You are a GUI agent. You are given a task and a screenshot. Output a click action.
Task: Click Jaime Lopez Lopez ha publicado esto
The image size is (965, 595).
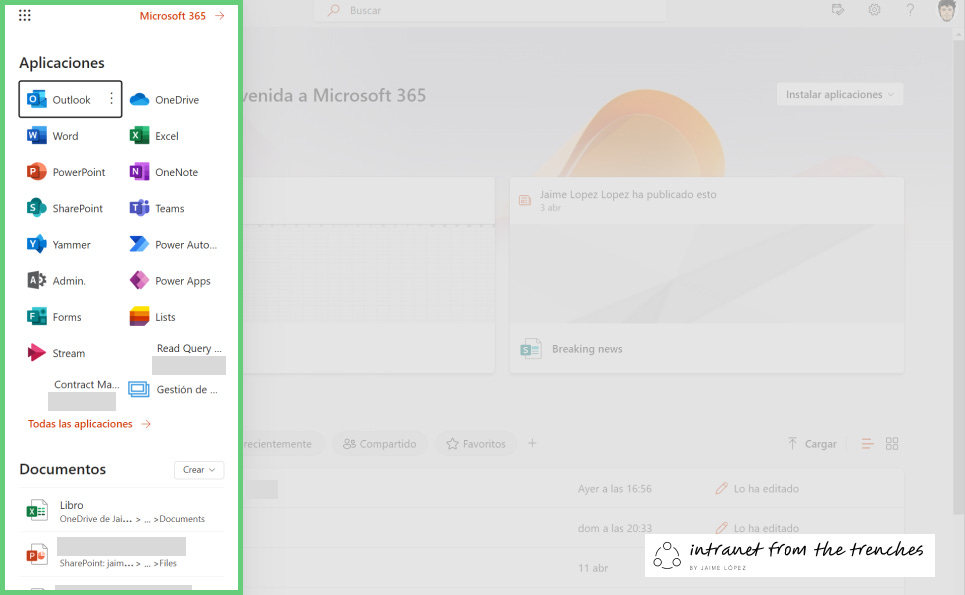point(628,194)
